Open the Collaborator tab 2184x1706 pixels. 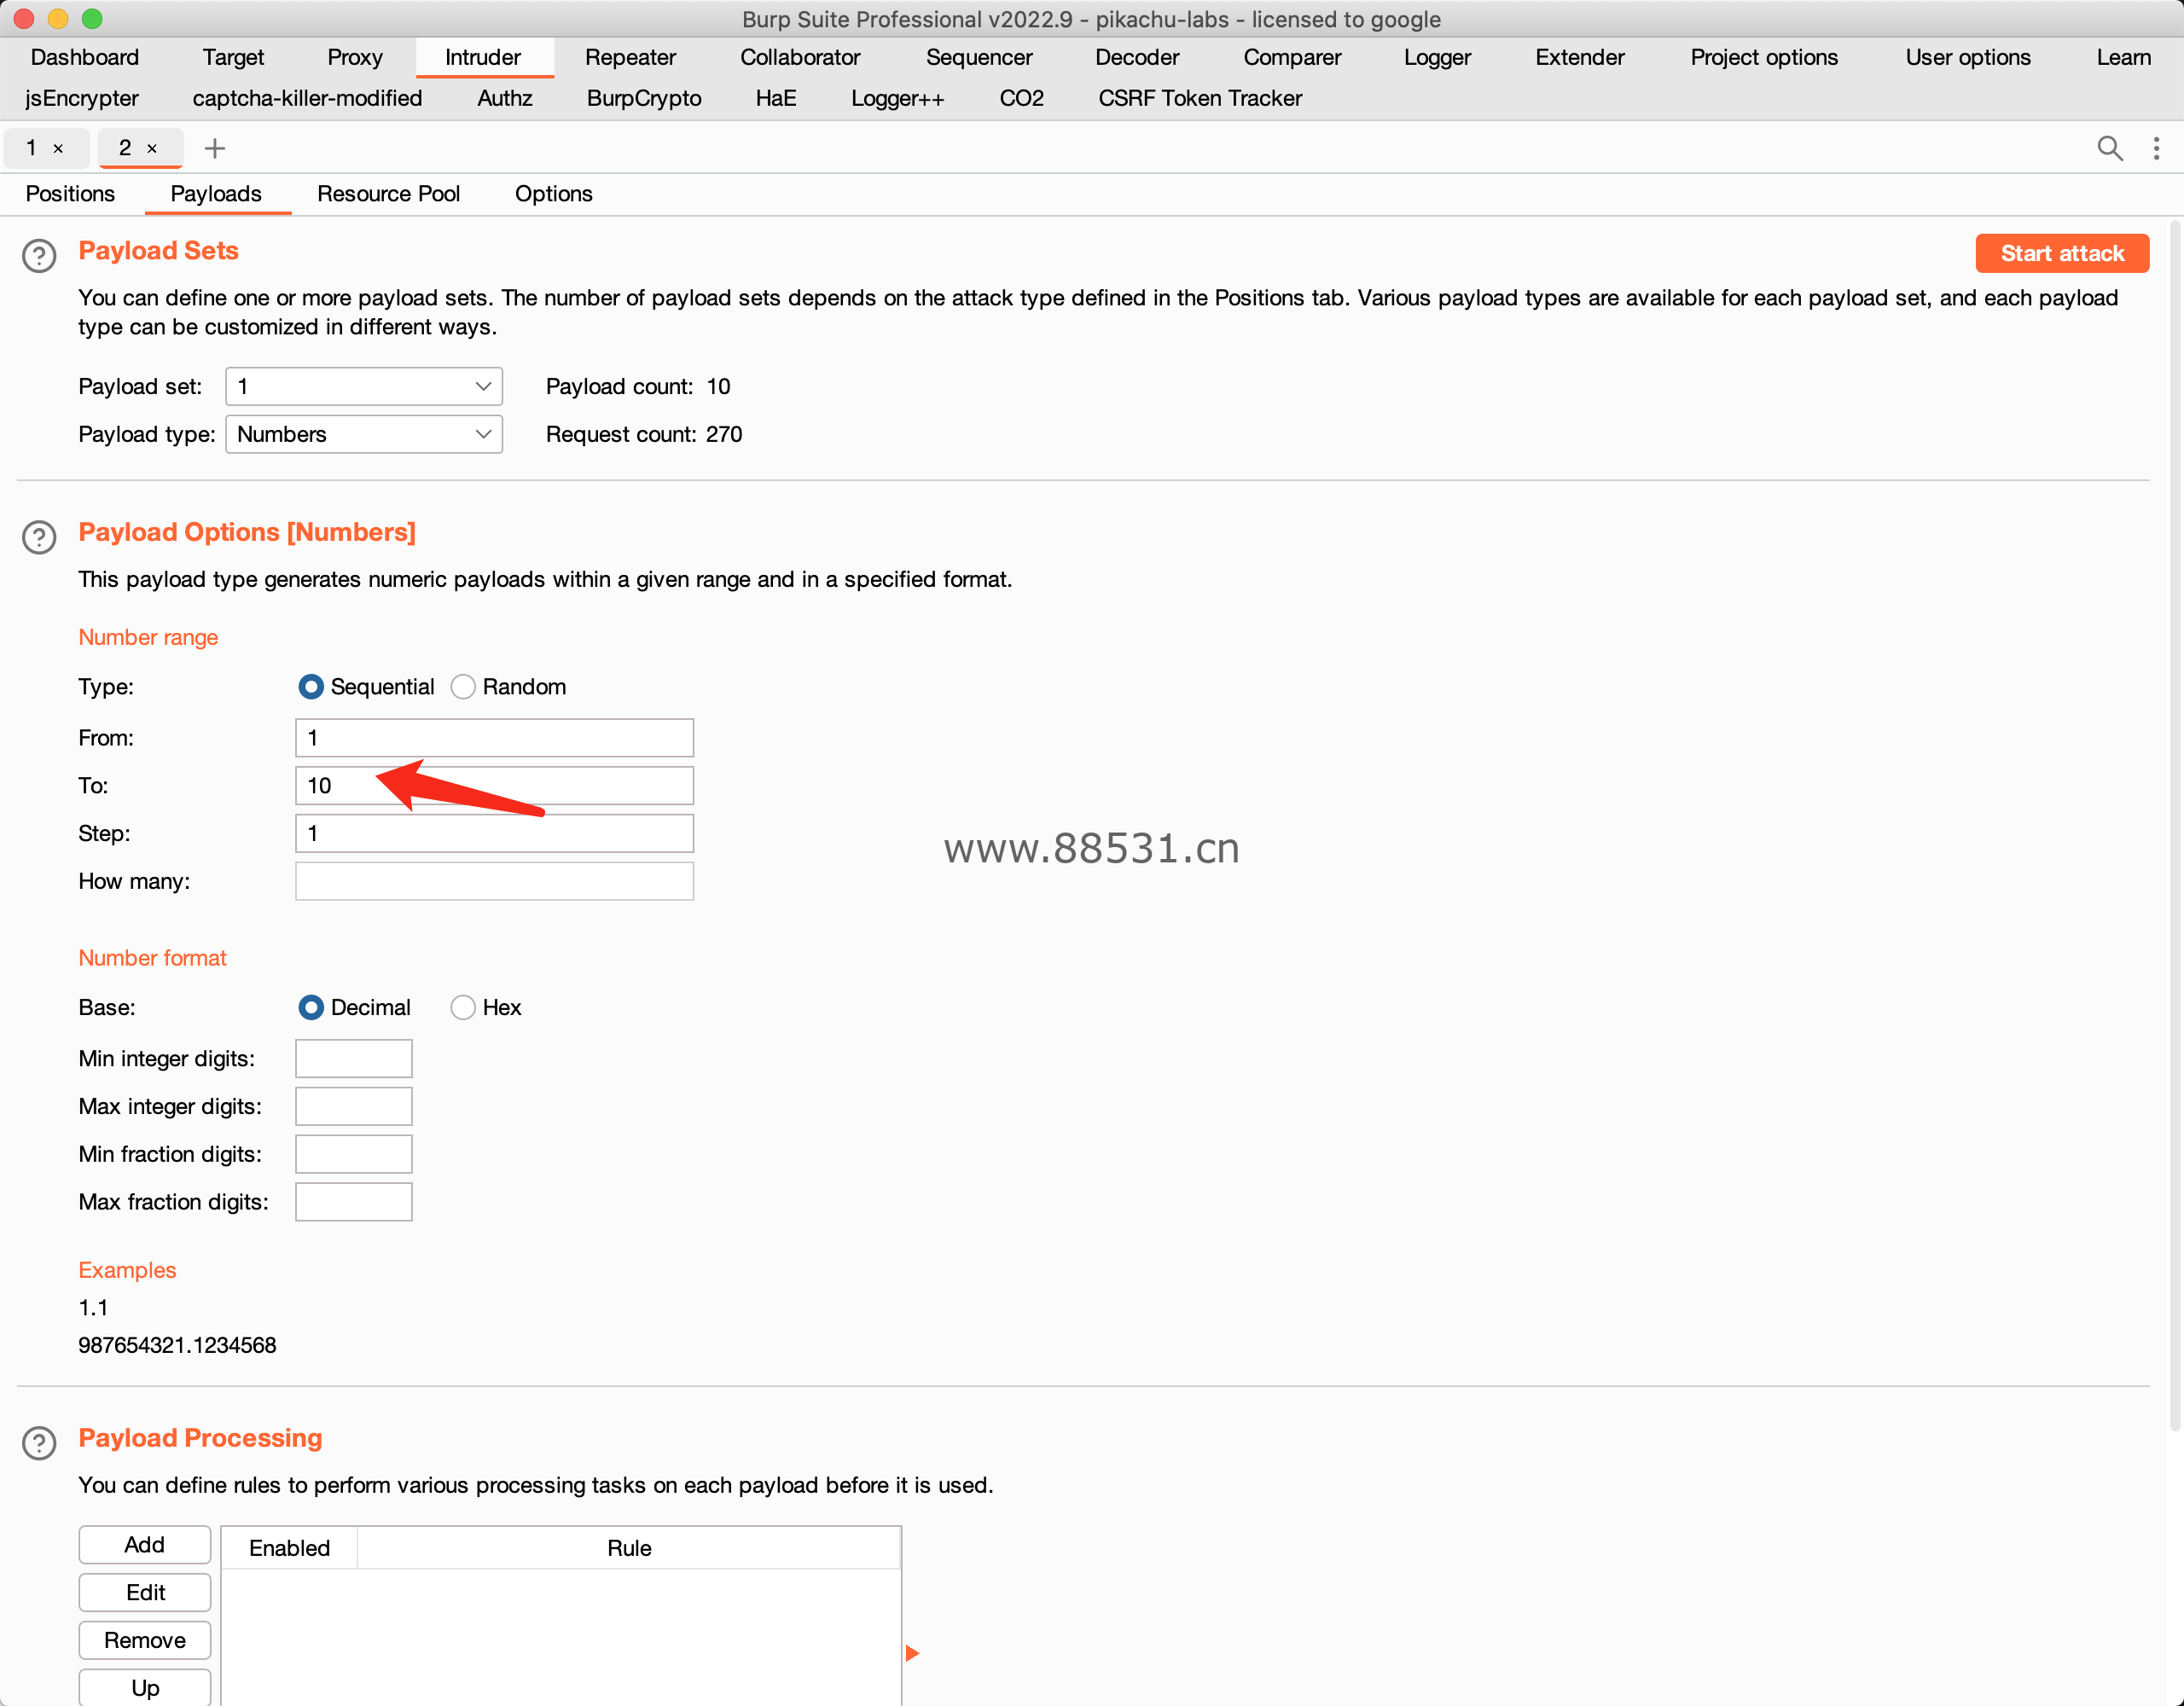pos(800,57)
